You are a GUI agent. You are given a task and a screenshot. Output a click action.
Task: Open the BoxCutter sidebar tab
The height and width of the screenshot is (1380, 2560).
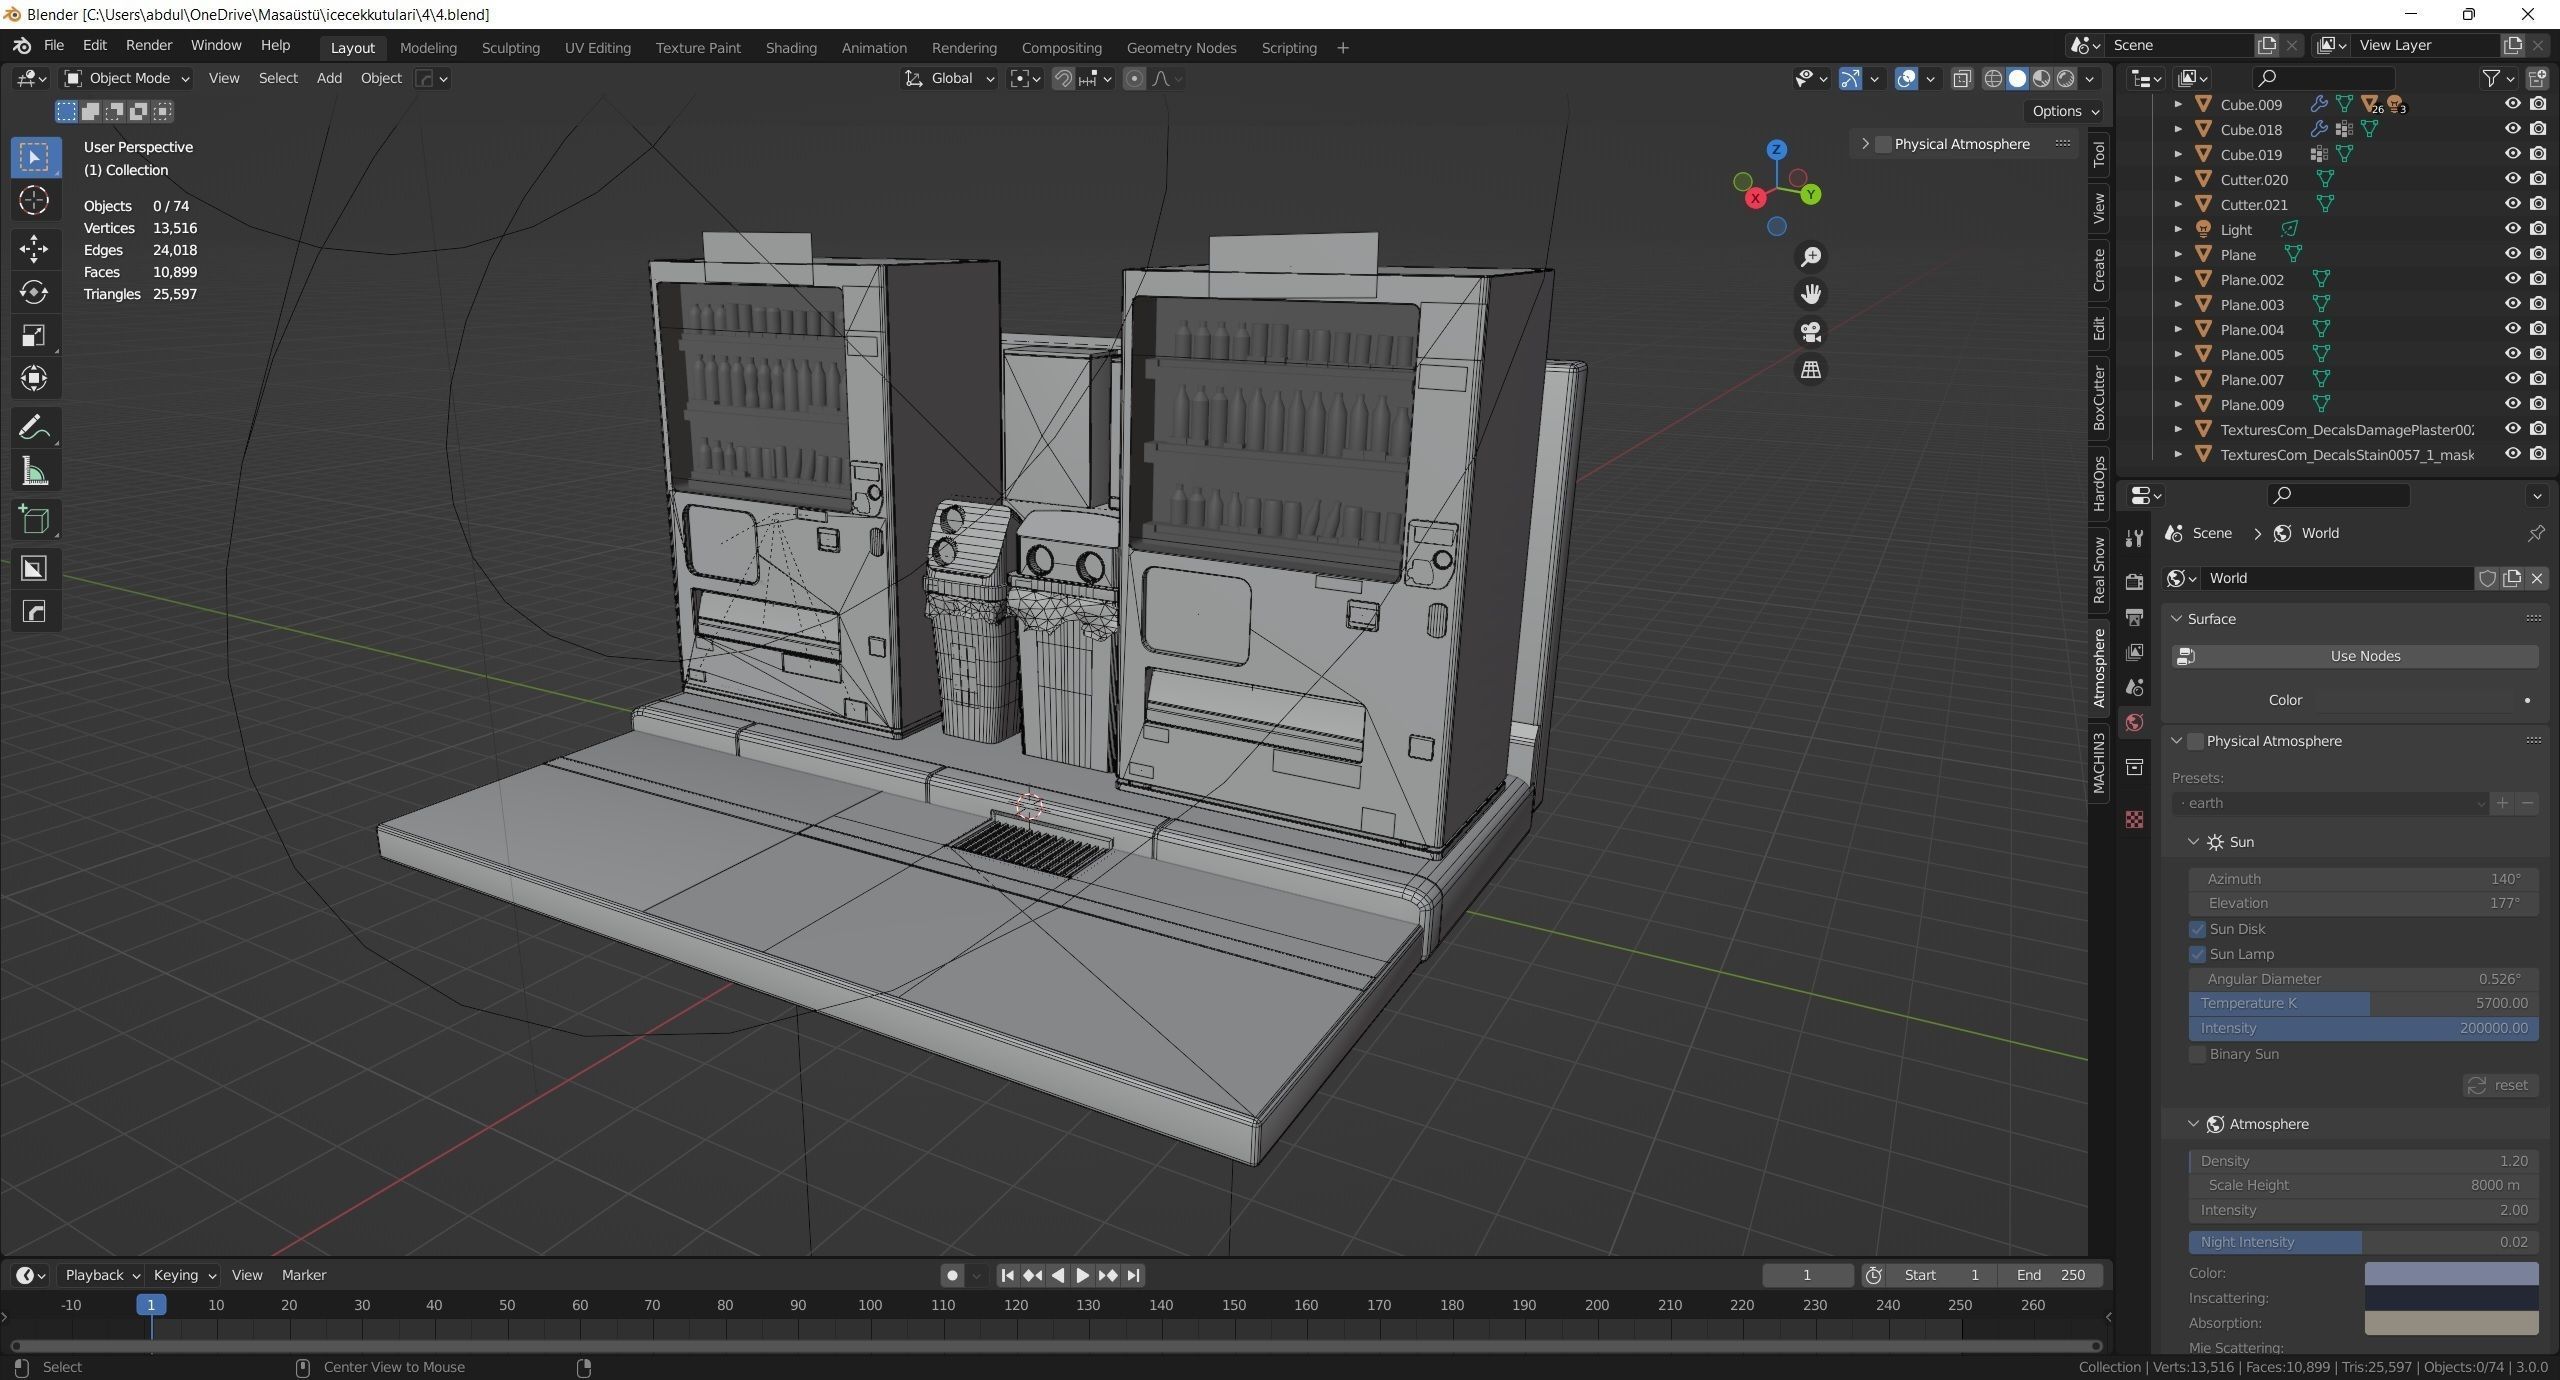click(x=2099, y=398)
